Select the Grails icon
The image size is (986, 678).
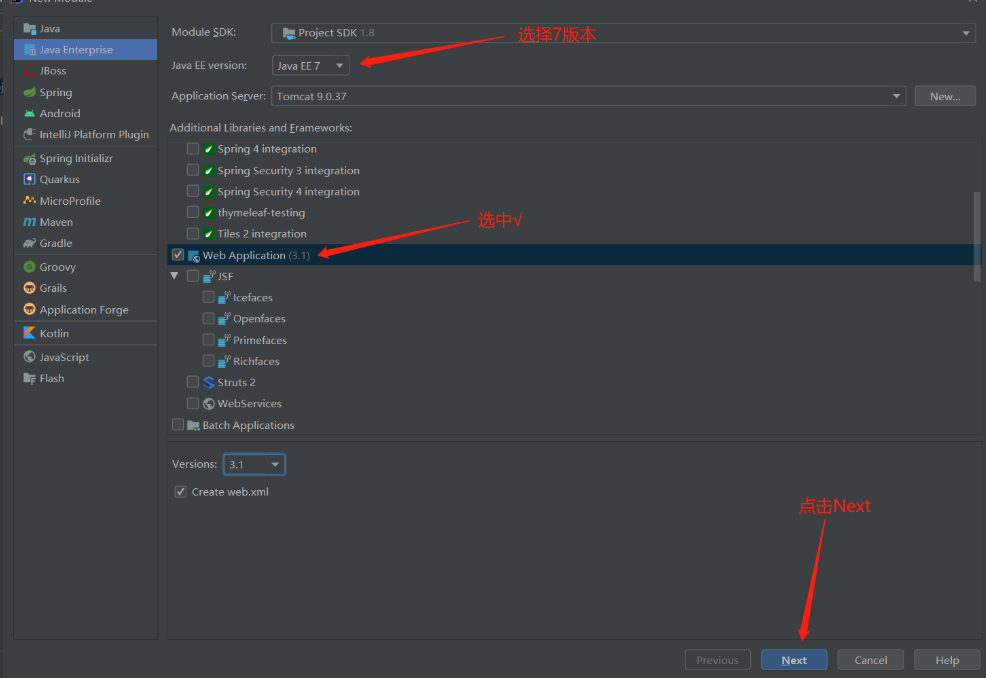click(x=30, y=288)
